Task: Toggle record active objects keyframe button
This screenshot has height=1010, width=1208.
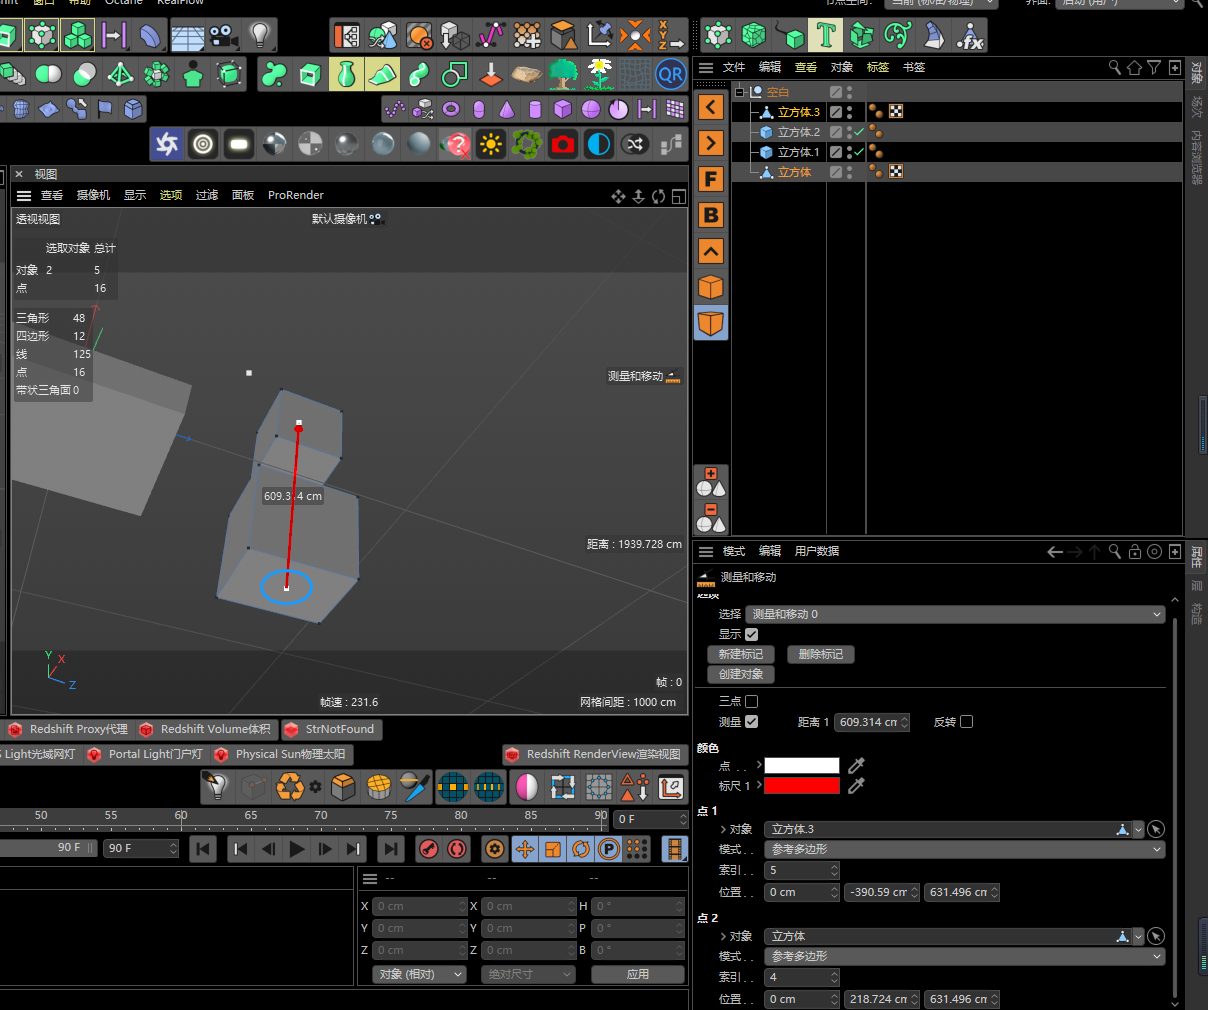Action: tap(429, 849)
